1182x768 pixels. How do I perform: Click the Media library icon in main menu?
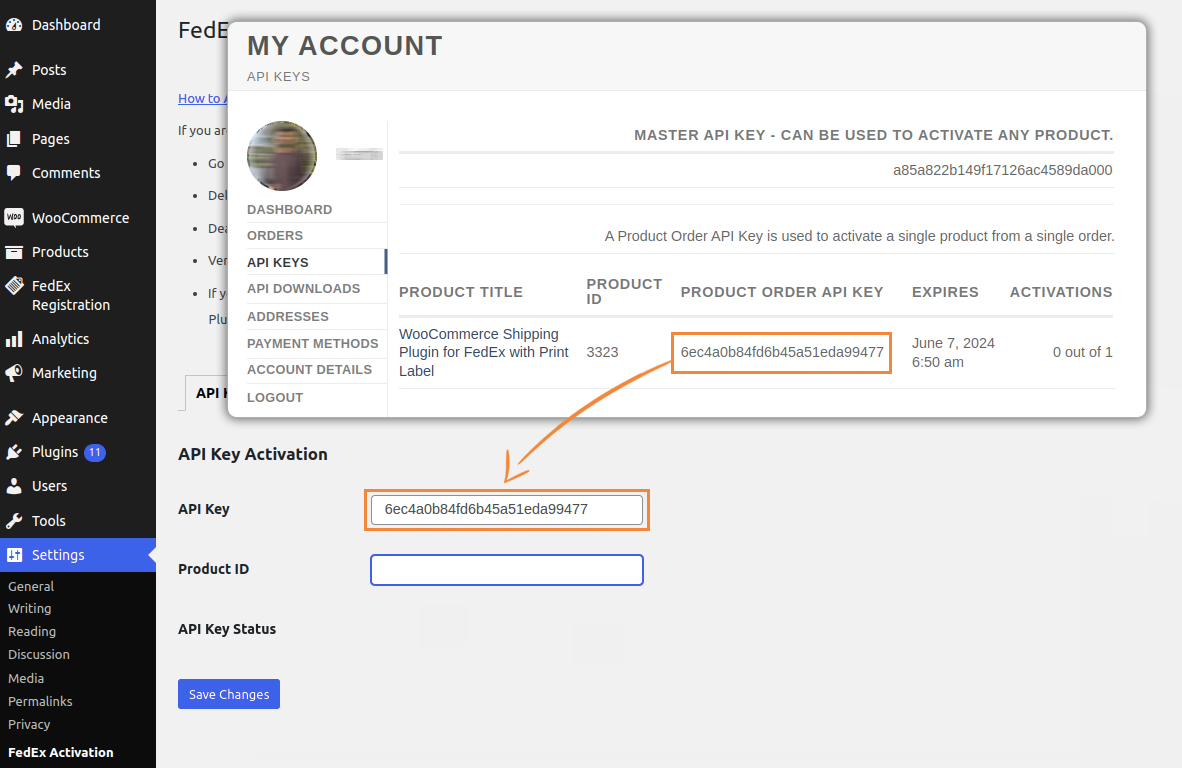coord(14,104)
